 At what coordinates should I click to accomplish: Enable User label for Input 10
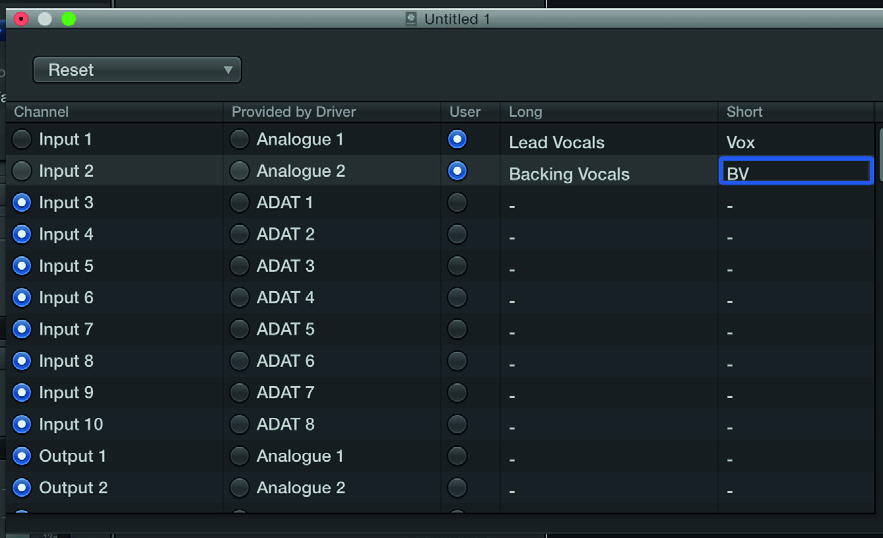[x=457, y=424]
